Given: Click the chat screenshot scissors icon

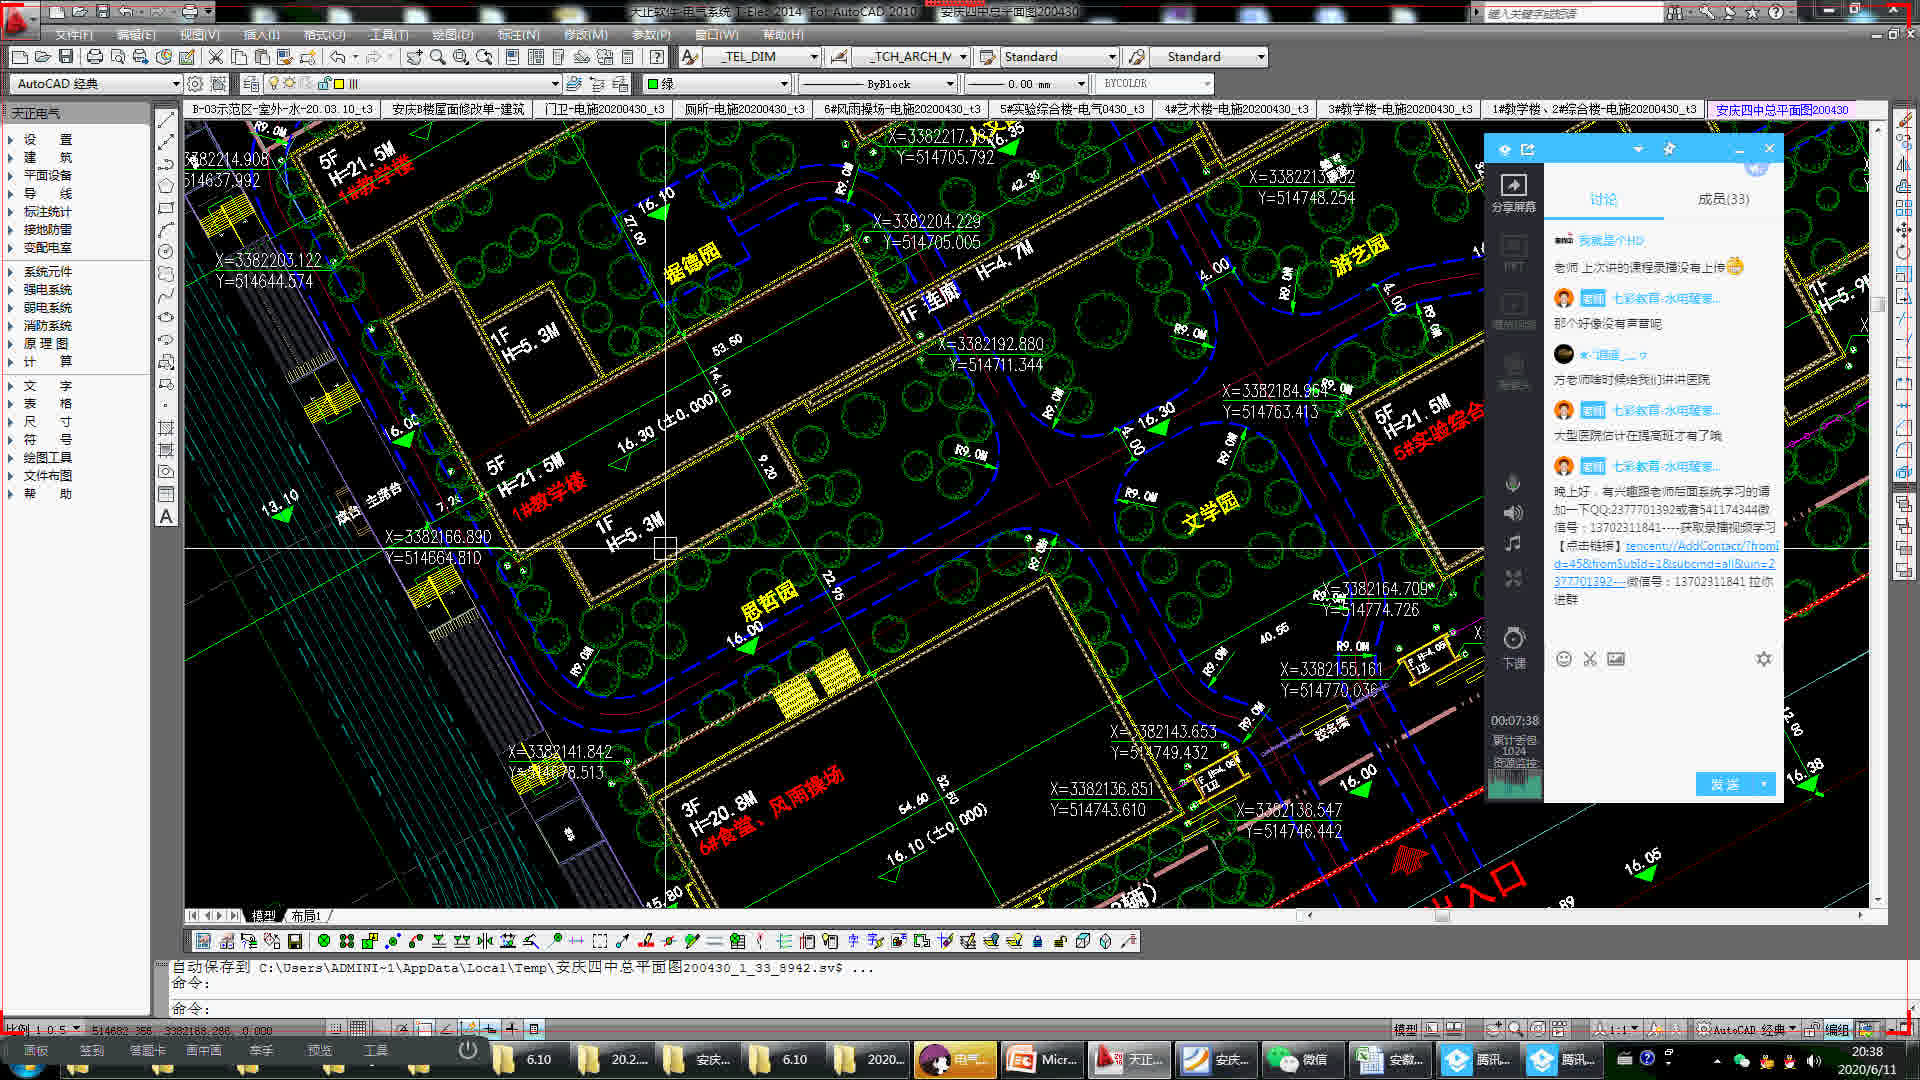Looking at the screenshot, I should tap(1590, 659).
